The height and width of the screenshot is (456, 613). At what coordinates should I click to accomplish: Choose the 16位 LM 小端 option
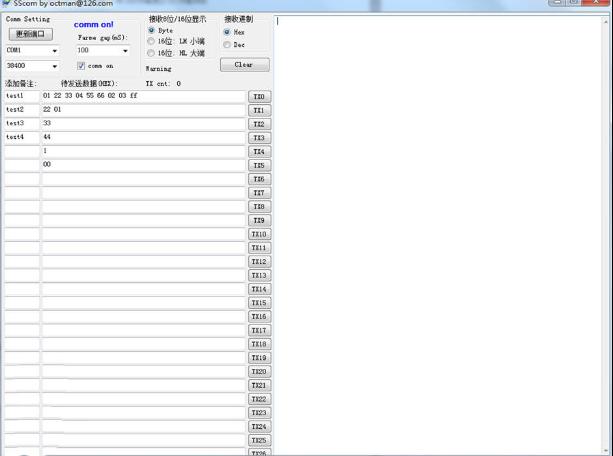152,42
